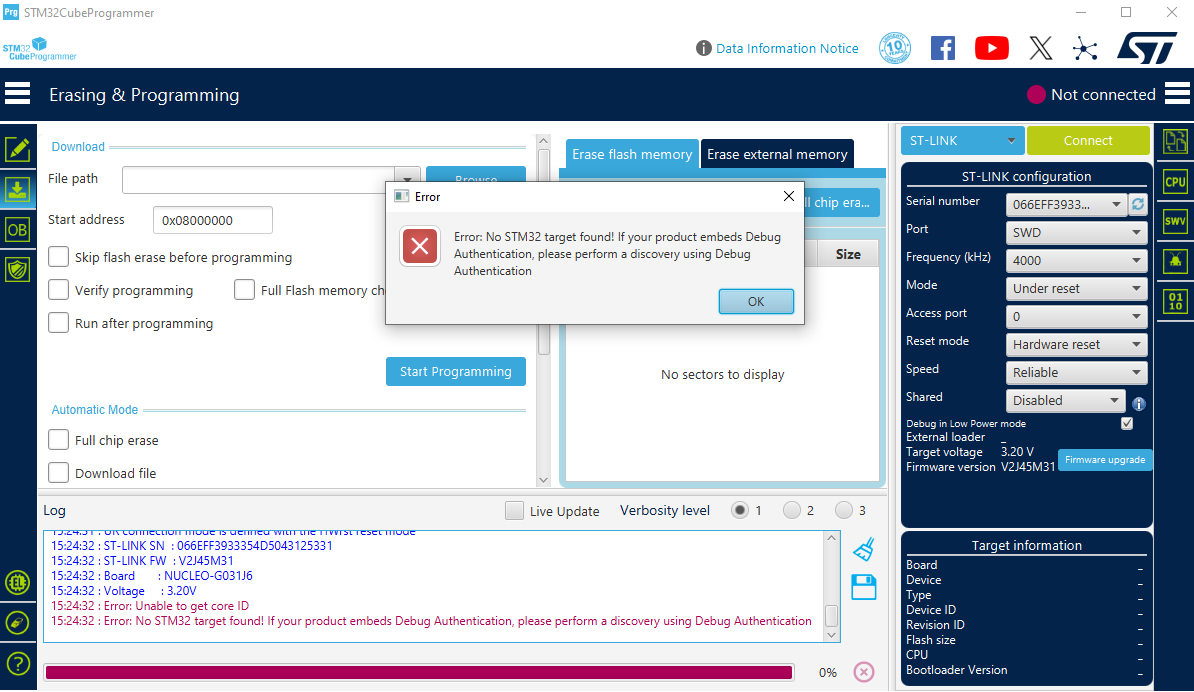Open the memory and file editing pencil icon
The width and height of the screenshot is (1194, 692).
(x=18, y=148)
